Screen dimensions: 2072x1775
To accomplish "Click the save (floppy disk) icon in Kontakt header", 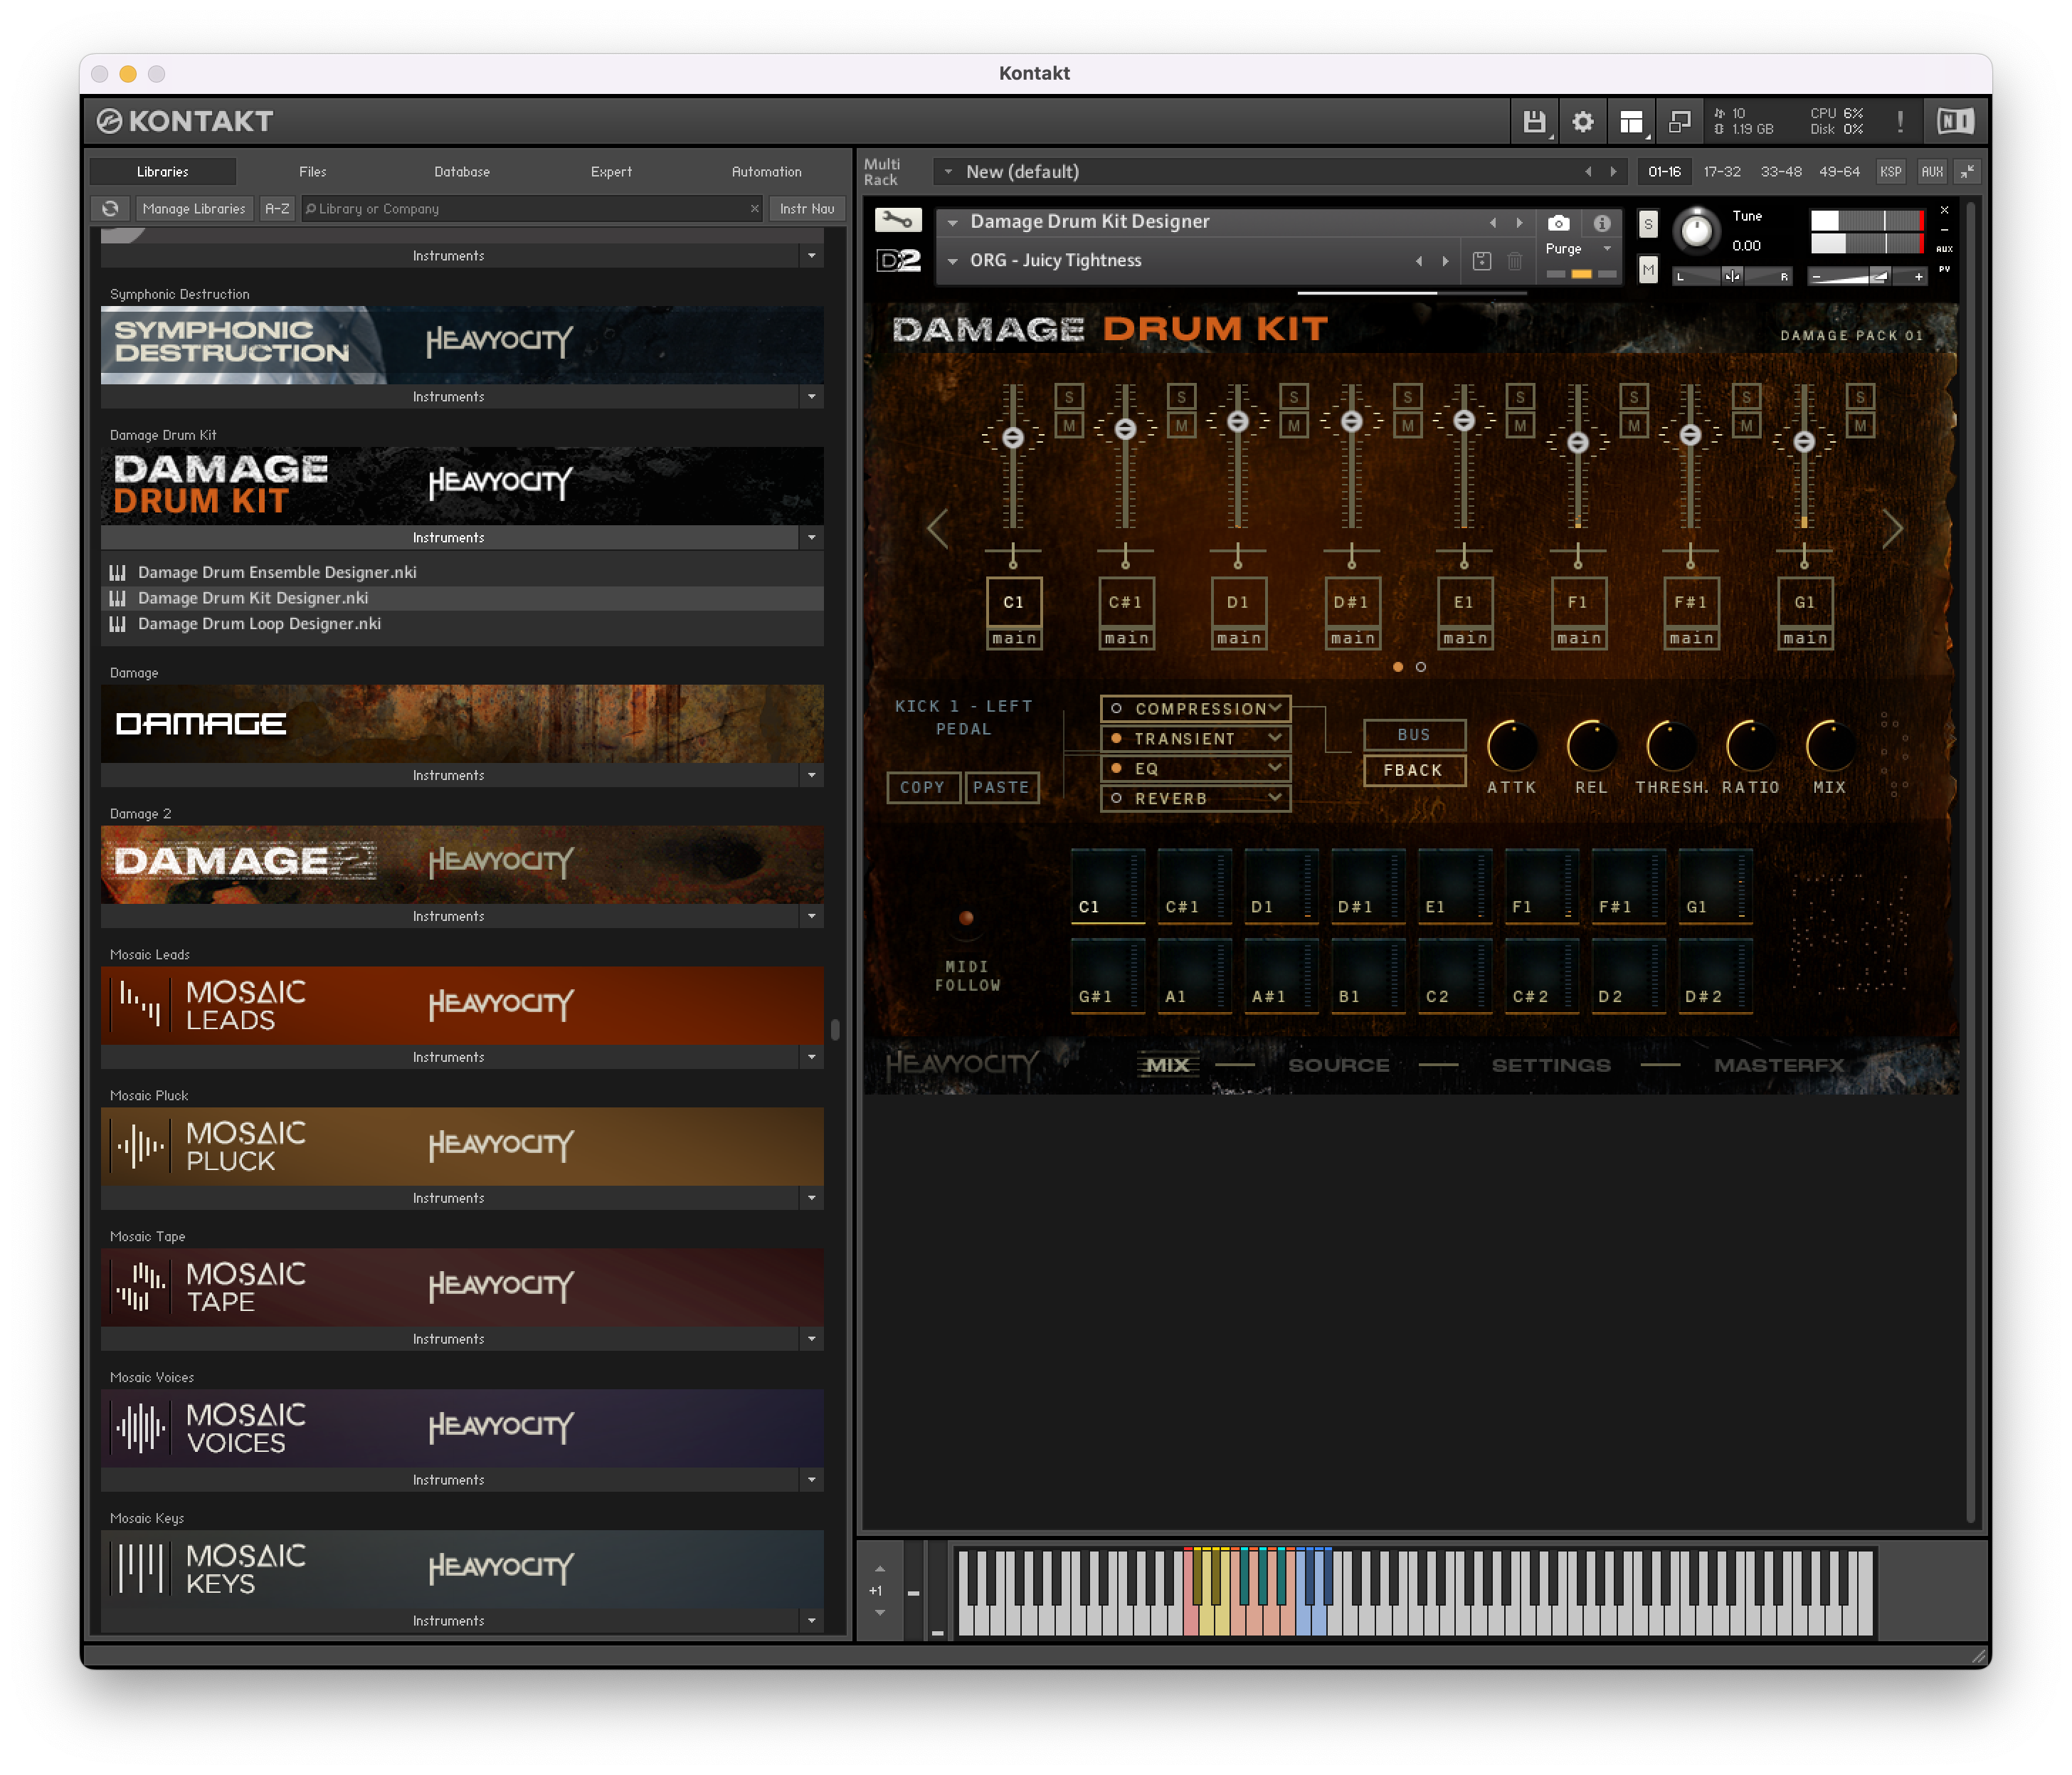I will (1533, 122).
